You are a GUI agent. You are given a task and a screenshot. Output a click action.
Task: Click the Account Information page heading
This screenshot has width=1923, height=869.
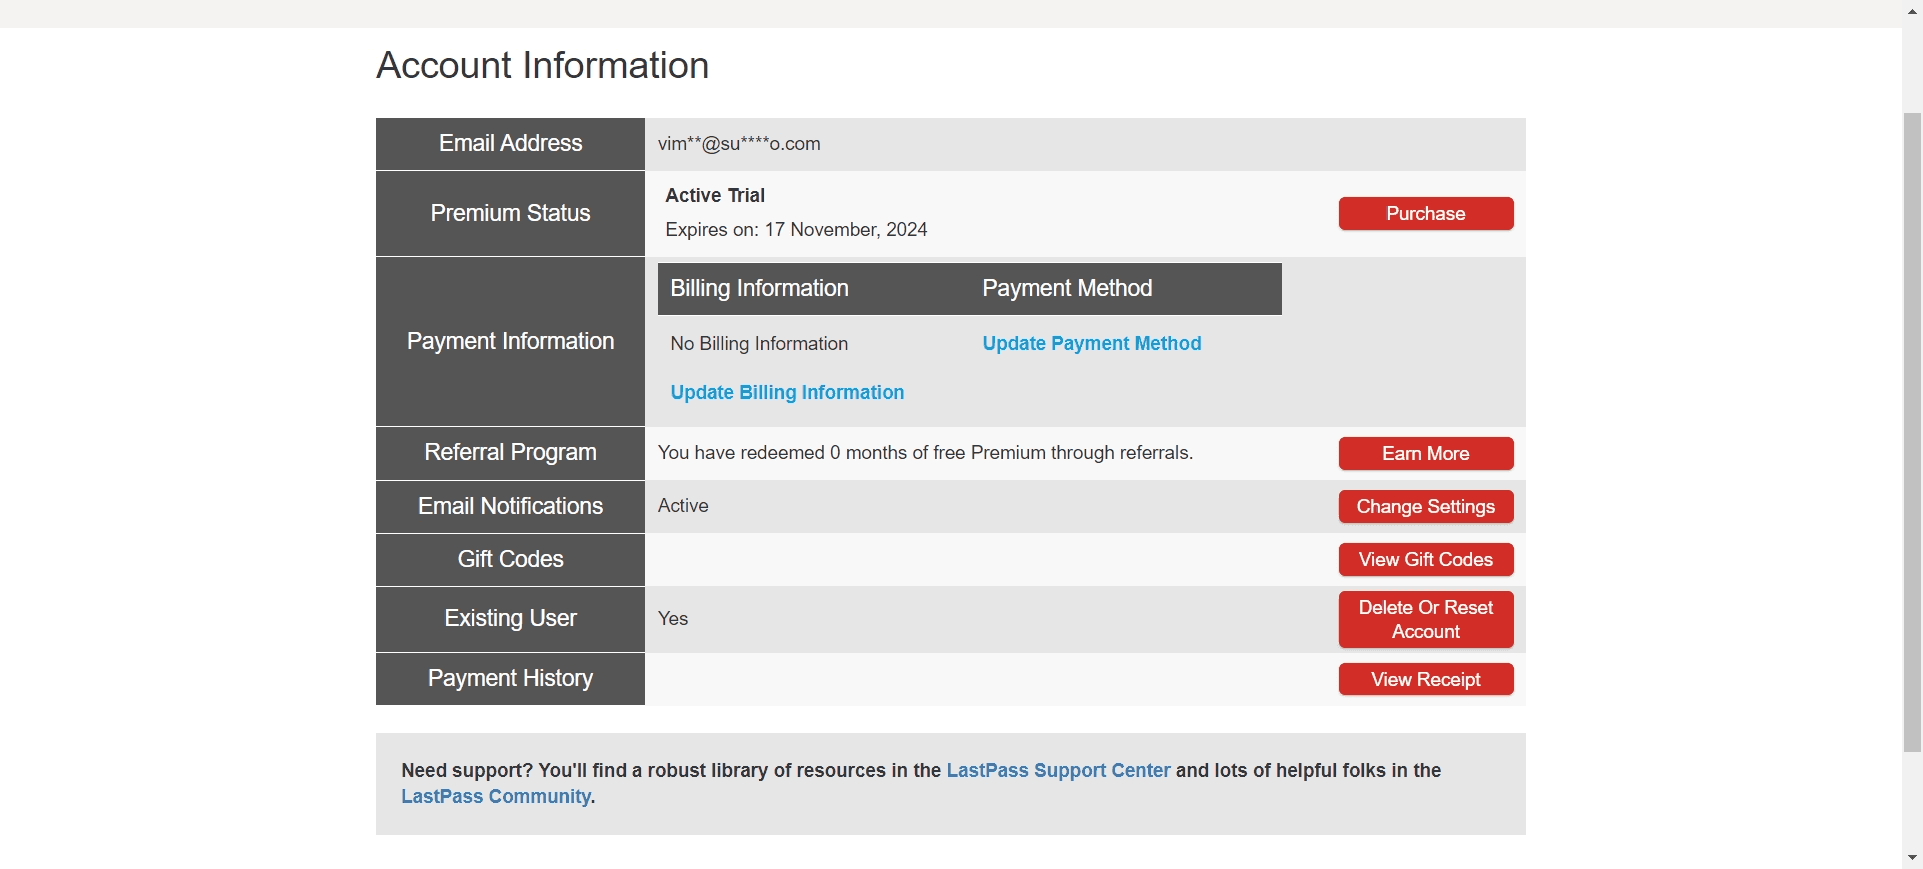(x=542, y=66)
